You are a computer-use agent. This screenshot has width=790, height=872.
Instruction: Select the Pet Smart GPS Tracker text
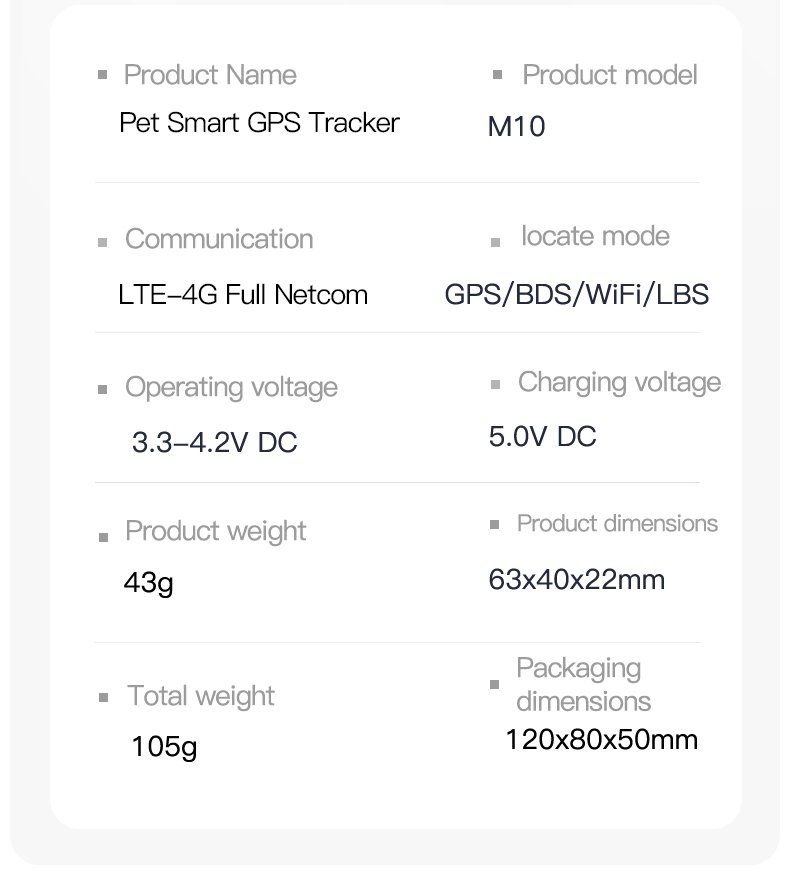coord(259,123)
